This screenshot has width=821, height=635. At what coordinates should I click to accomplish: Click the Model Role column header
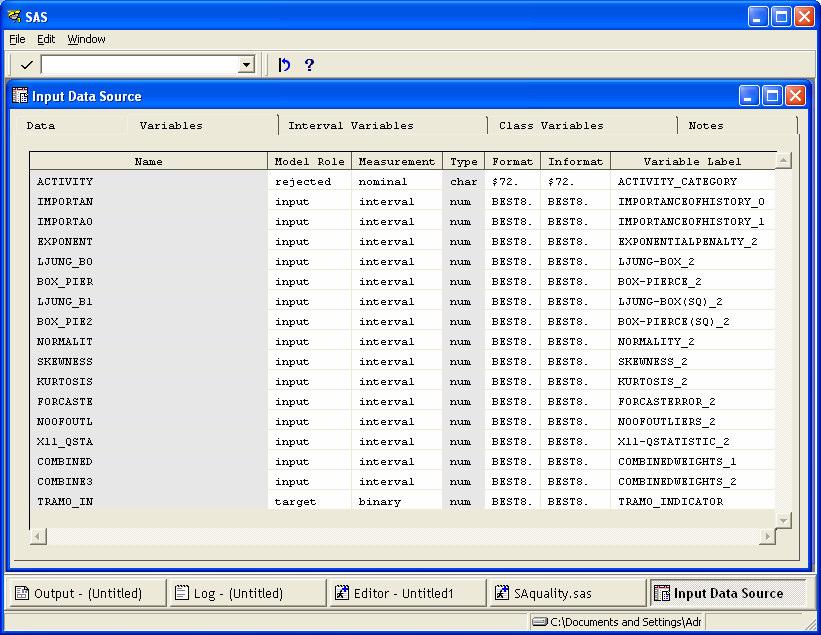pyautogui.click(x=309, y=161)
